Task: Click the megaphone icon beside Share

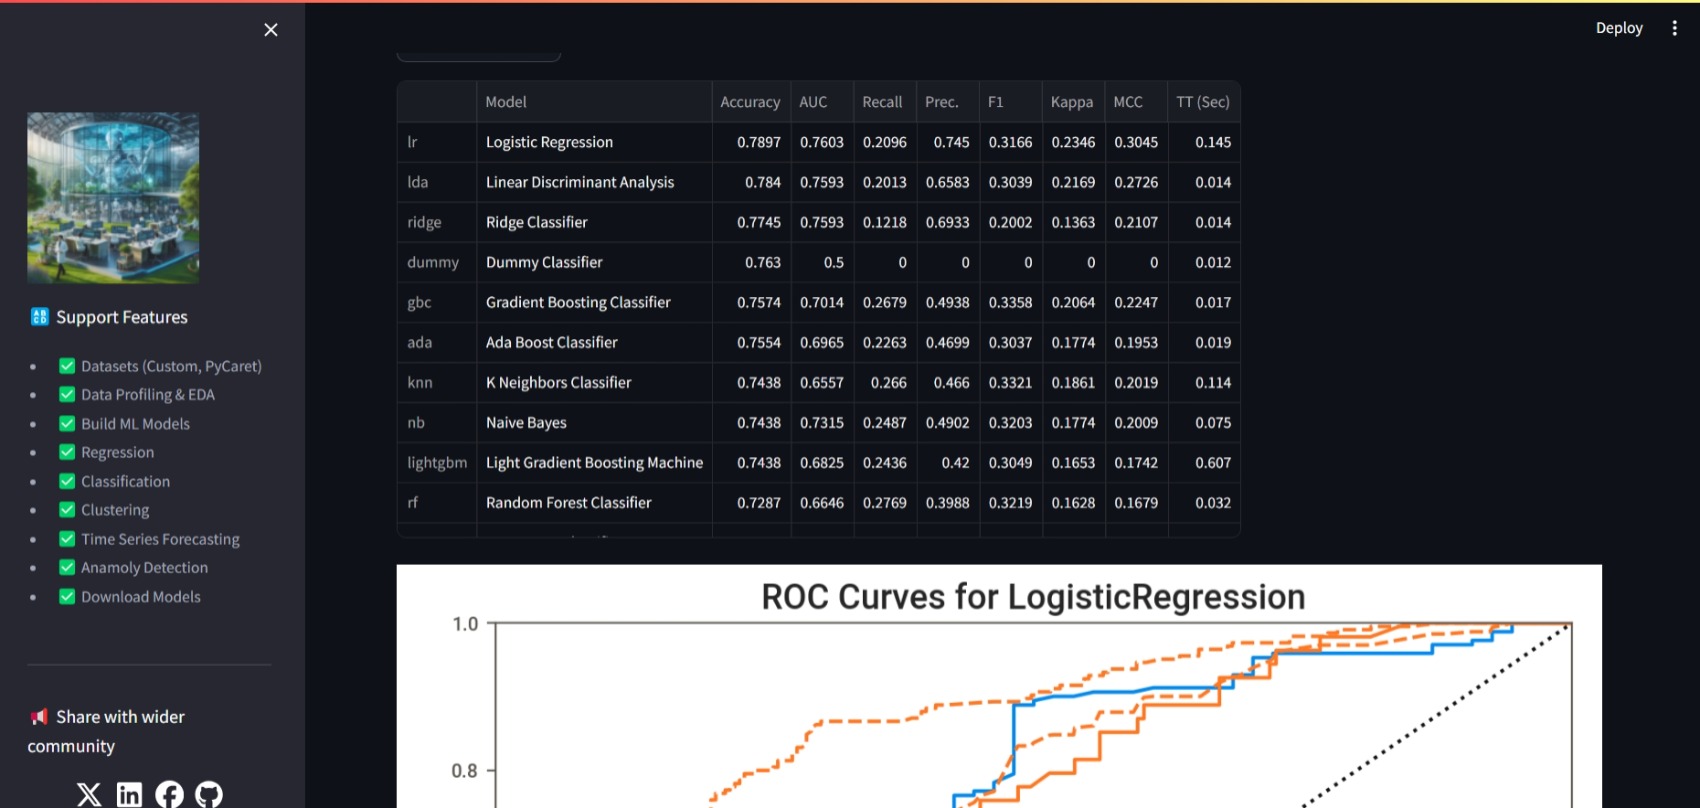Action: click(39, 717)
